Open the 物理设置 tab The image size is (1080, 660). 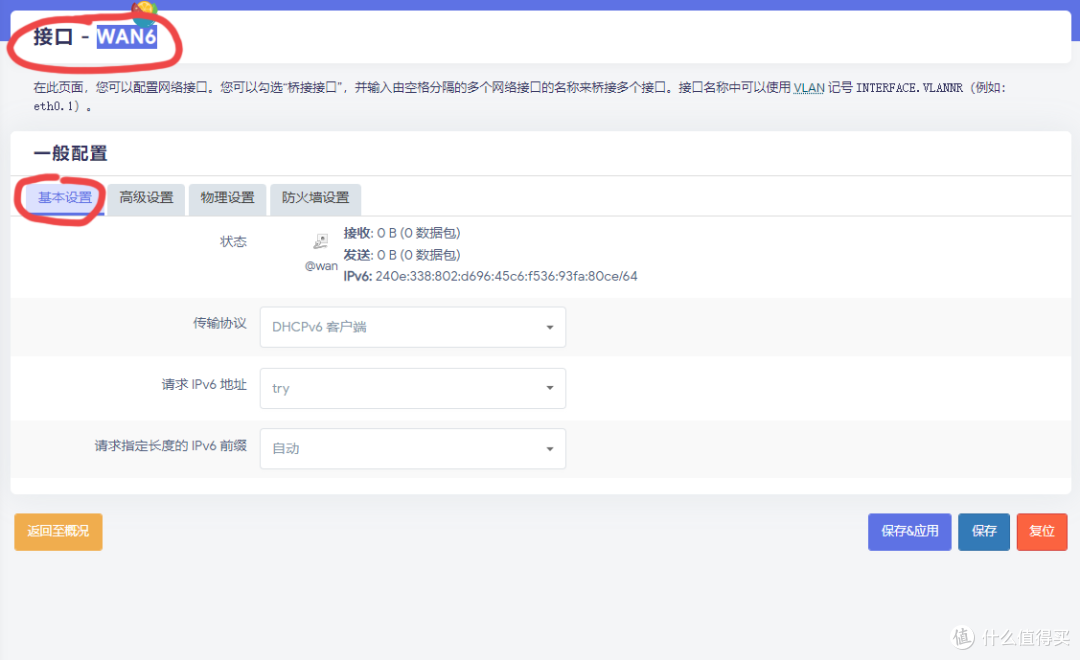click(x=227, y=199)
